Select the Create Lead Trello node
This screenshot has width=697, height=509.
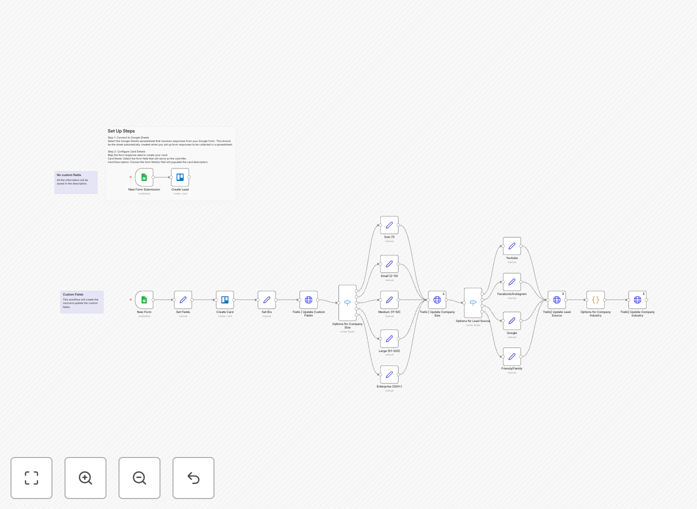click(x=180, y=177)
